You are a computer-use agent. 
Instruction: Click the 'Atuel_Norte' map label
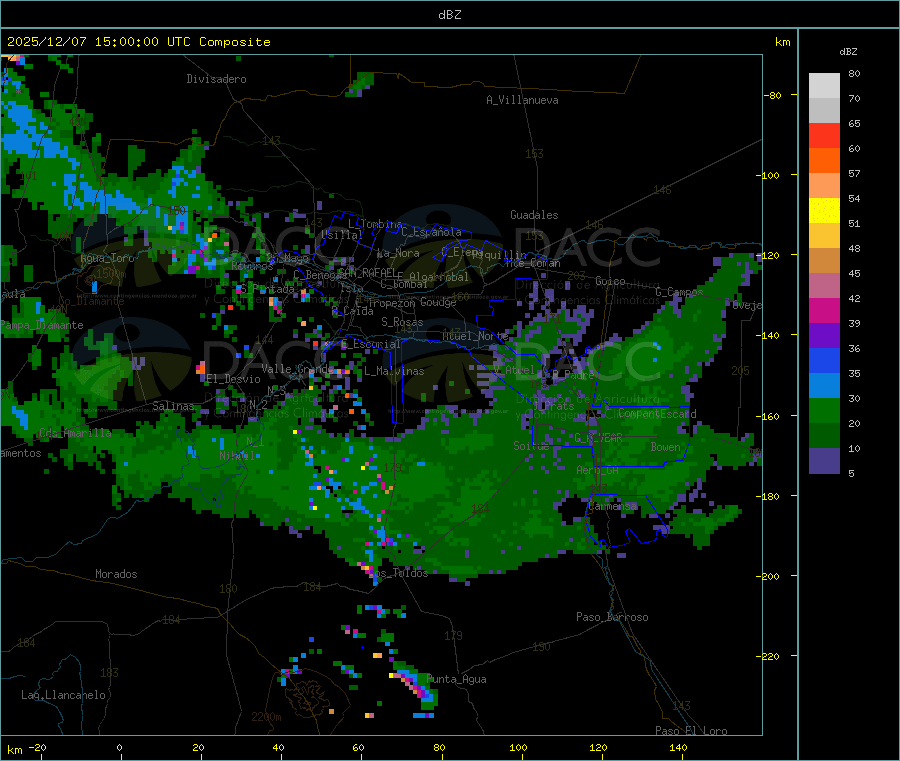(475, 336)
